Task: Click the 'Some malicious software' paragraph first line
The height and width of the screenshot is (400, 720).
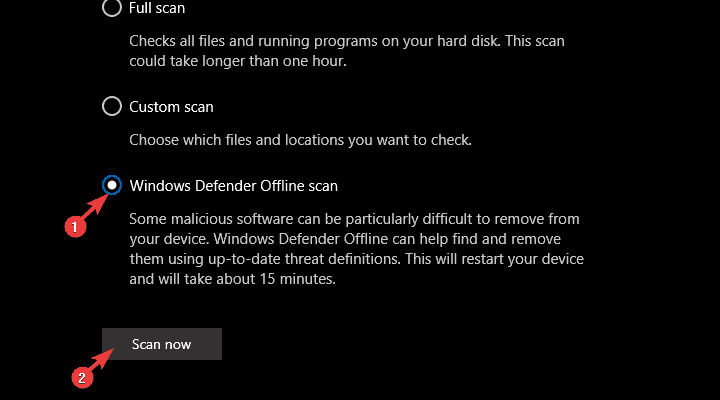Action: point(355,218)
